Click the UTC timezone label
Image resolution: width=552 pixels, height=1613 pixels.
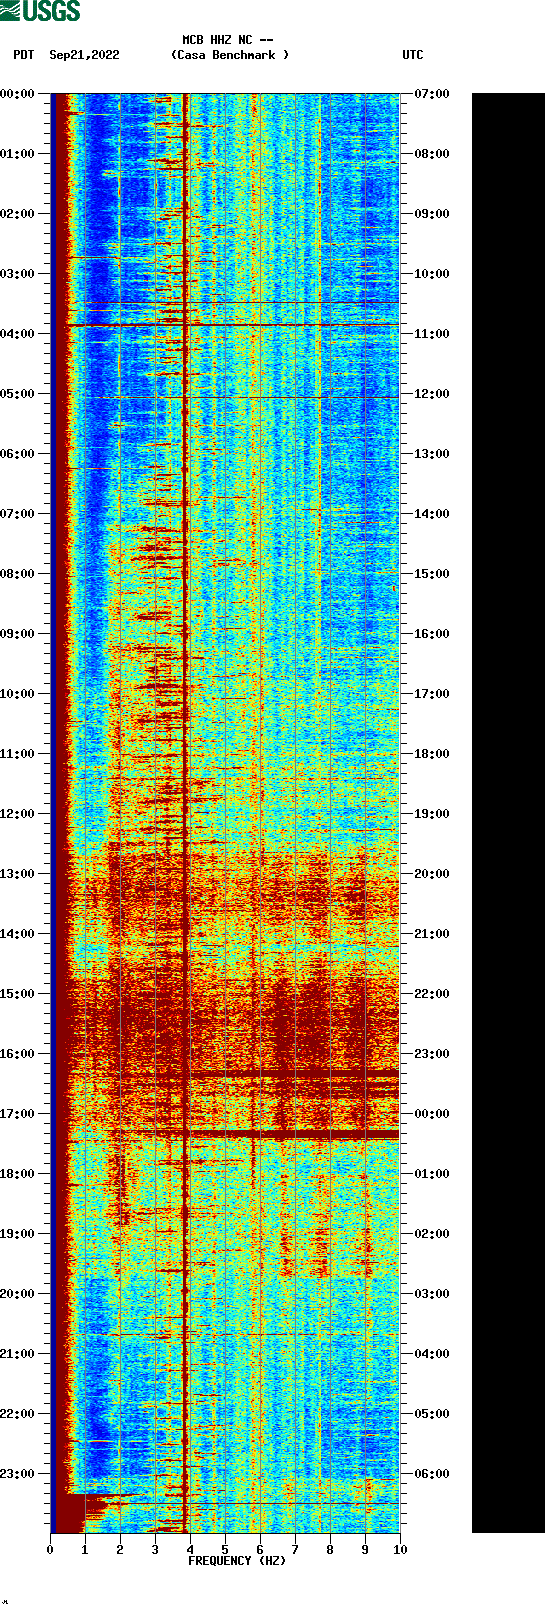[x=413, y=55]
